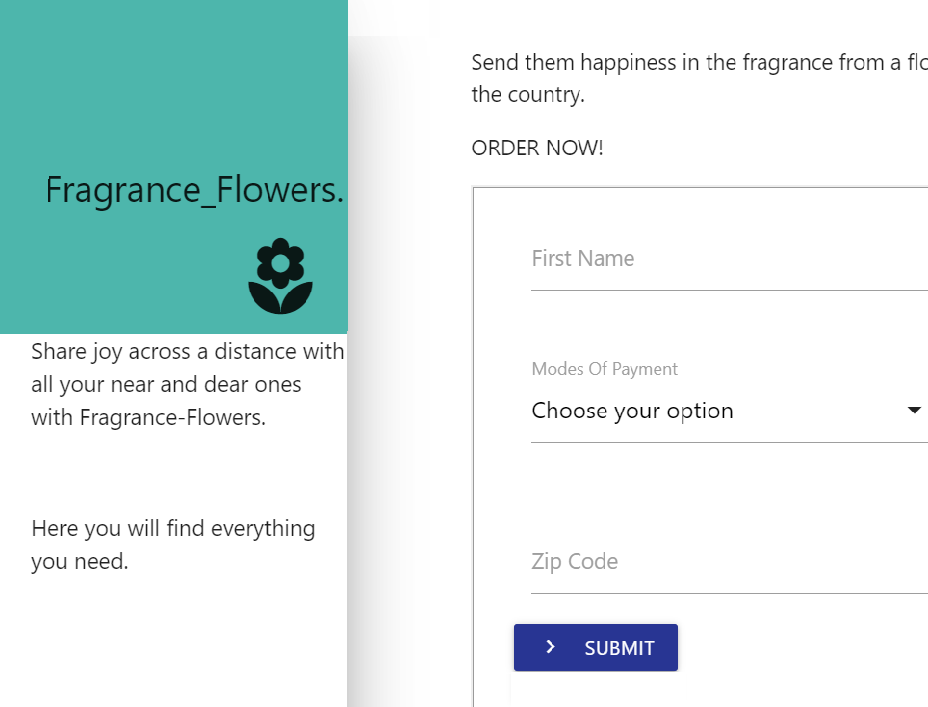Click the black flower logo icon
This screenshot has height=707, width=928.
click(x=280, y=276)
